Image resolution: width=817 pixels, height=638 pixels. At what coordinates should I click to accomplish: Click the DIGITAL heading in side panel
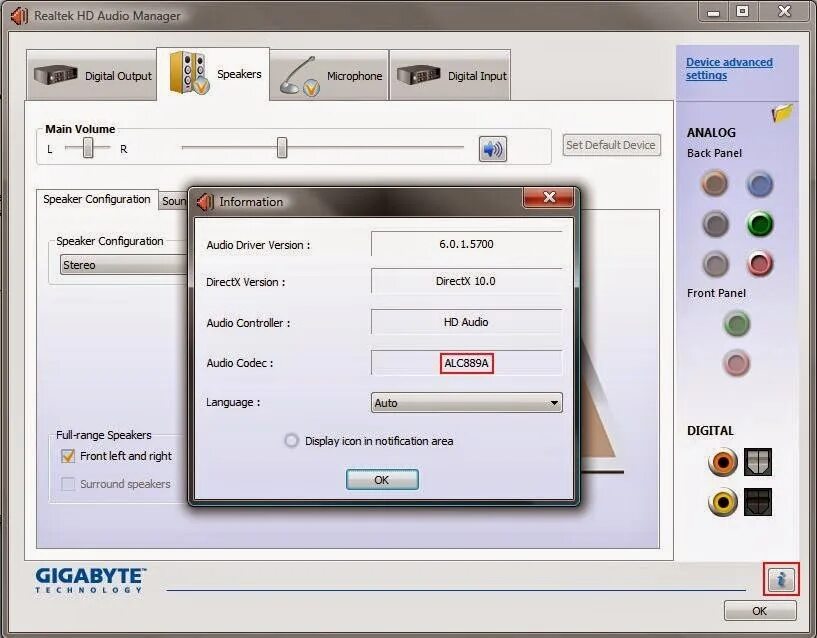[x=710, y=431]
